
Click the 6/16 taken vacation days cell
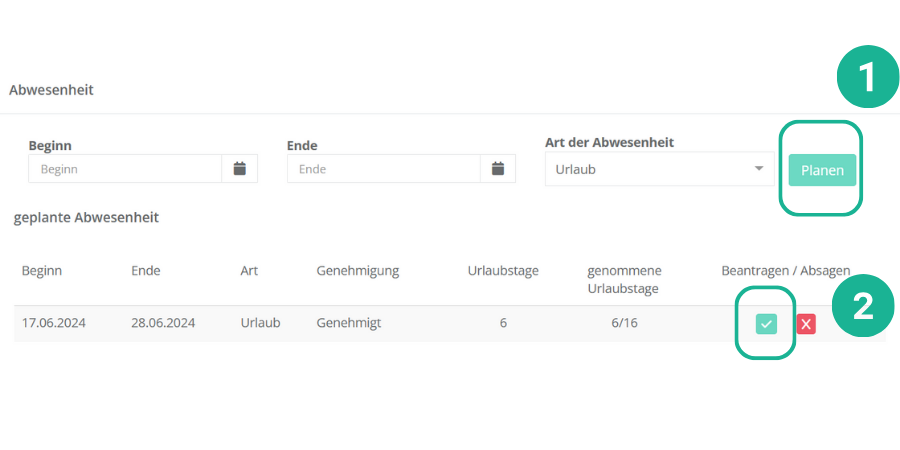coord(624,323)
